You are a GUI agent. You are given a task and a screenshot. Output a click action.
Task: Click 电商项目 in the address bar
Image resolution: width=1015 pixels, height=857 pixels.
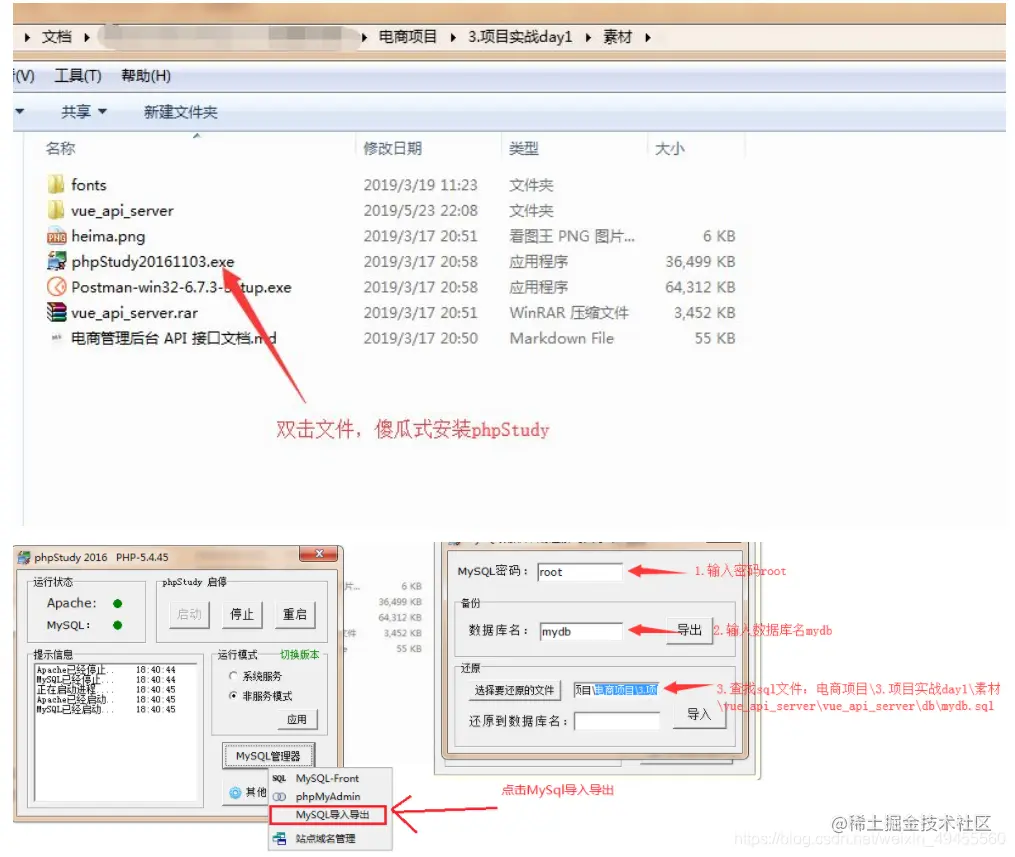(407, 37)
